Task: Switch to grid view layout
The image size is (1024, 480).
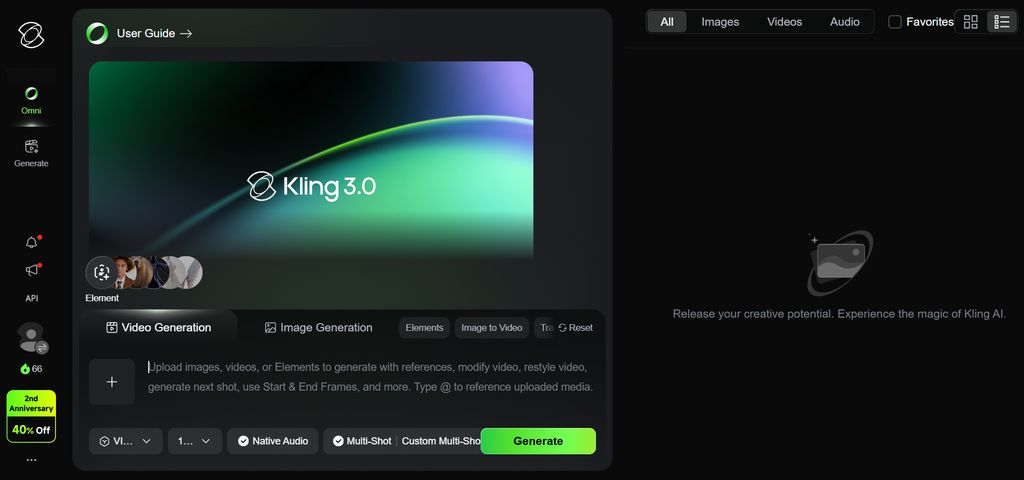Action: pos(971,22)
